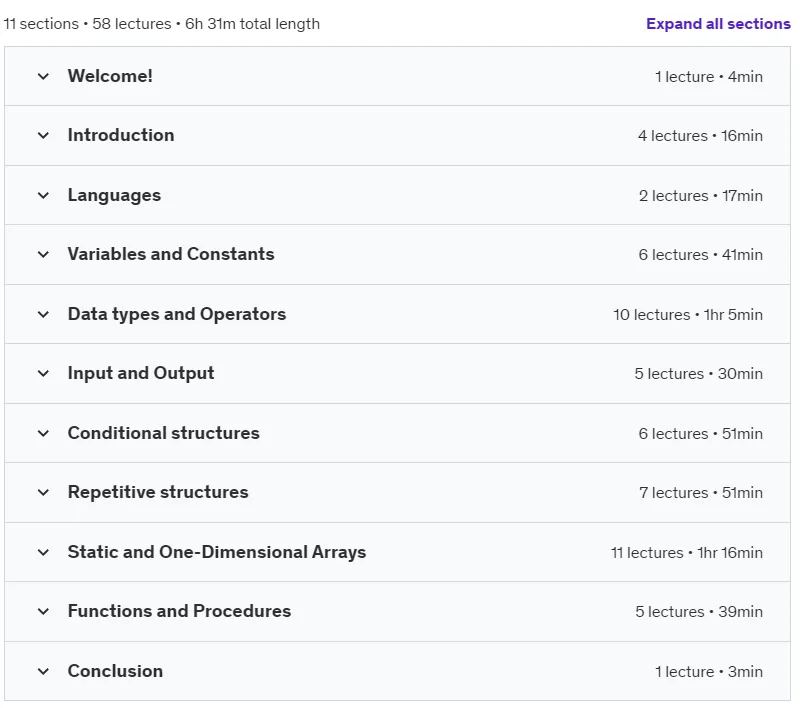Open the Input and Output heading
The width and height of the screenshot is (801, 708).
(141, 373)
